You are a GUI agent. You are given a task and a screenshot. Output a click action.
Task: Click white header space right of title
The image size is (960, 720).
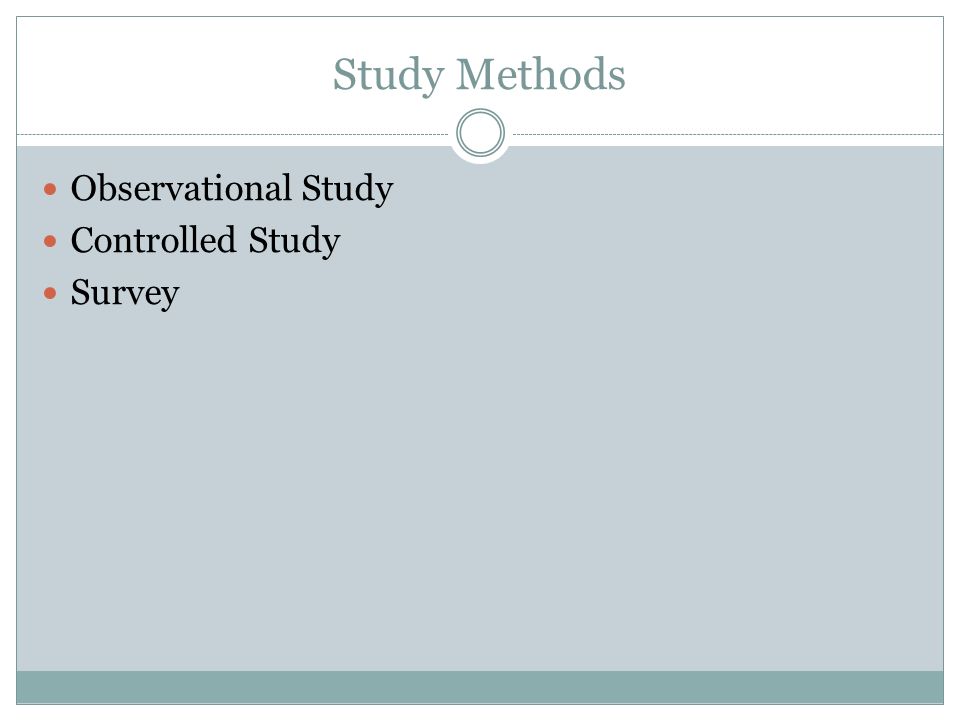click(x=785, y=75)
